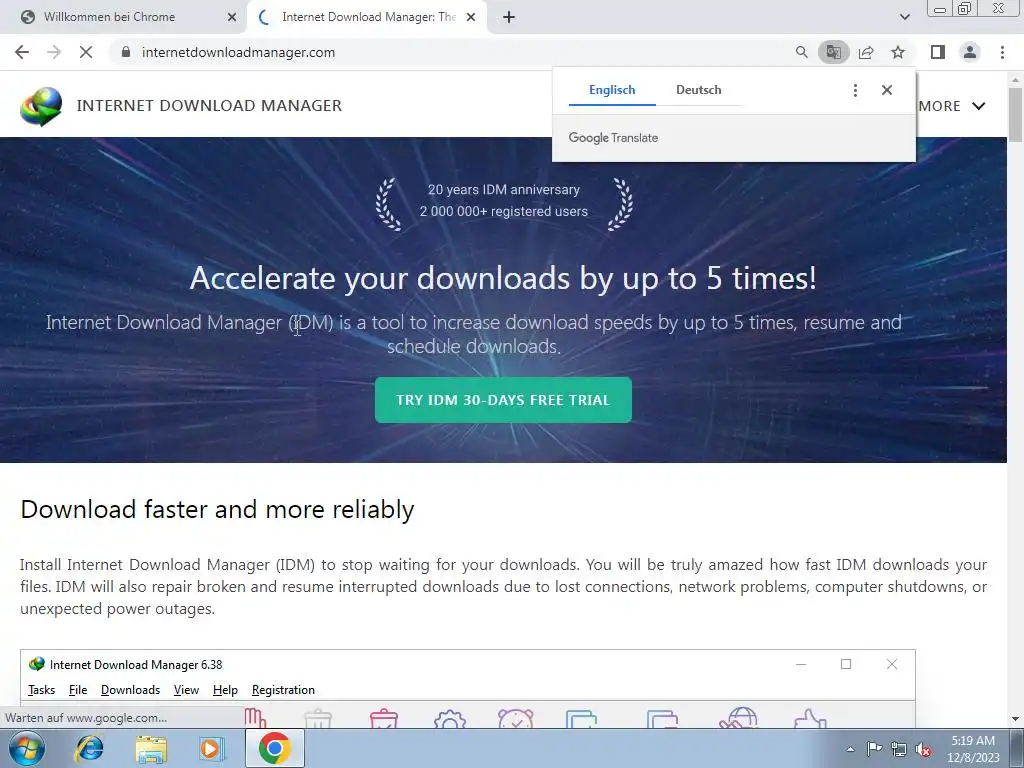Select Englisch tab in translate popup

612,90
